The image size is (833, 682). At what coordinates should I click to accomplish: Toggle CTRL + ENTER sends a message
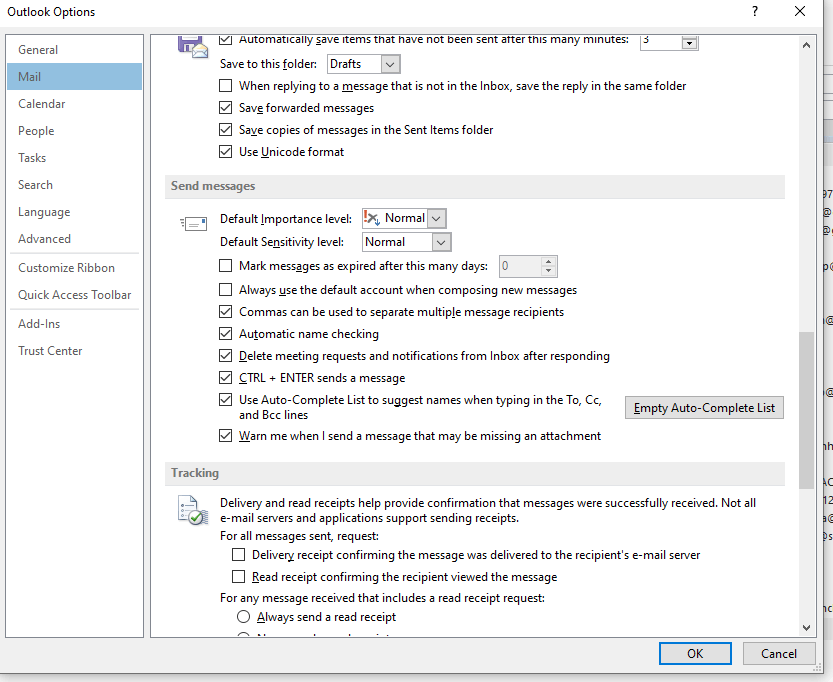(x=226, y=378)
